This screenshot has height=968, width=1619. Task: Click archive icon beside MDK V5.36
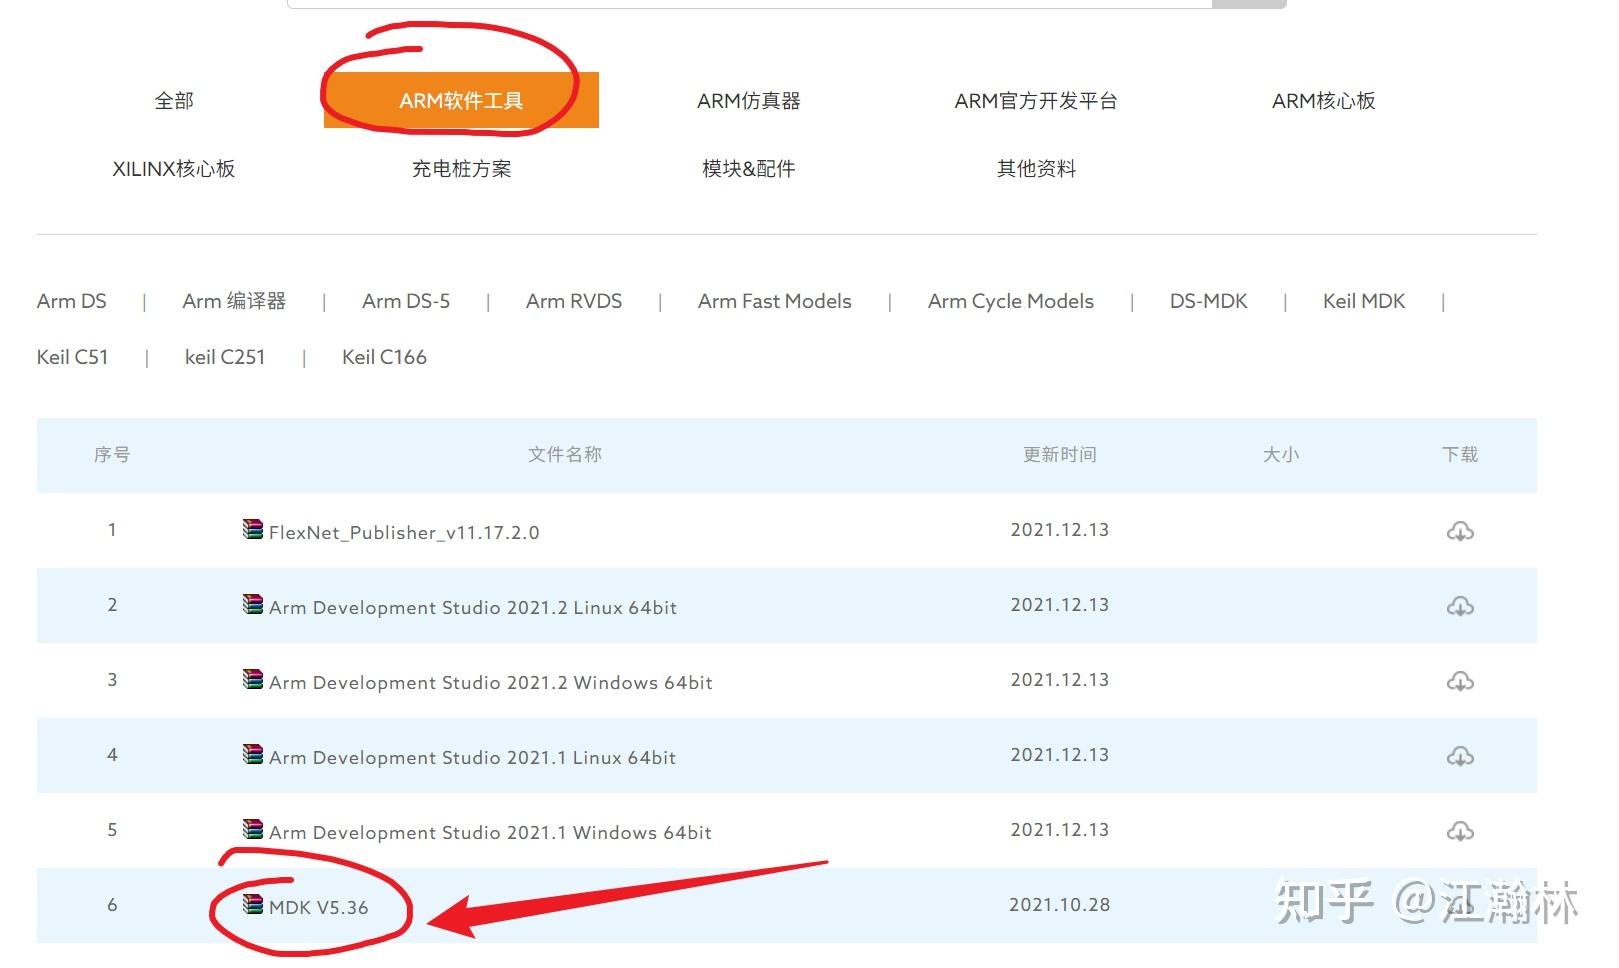(253, 904)
